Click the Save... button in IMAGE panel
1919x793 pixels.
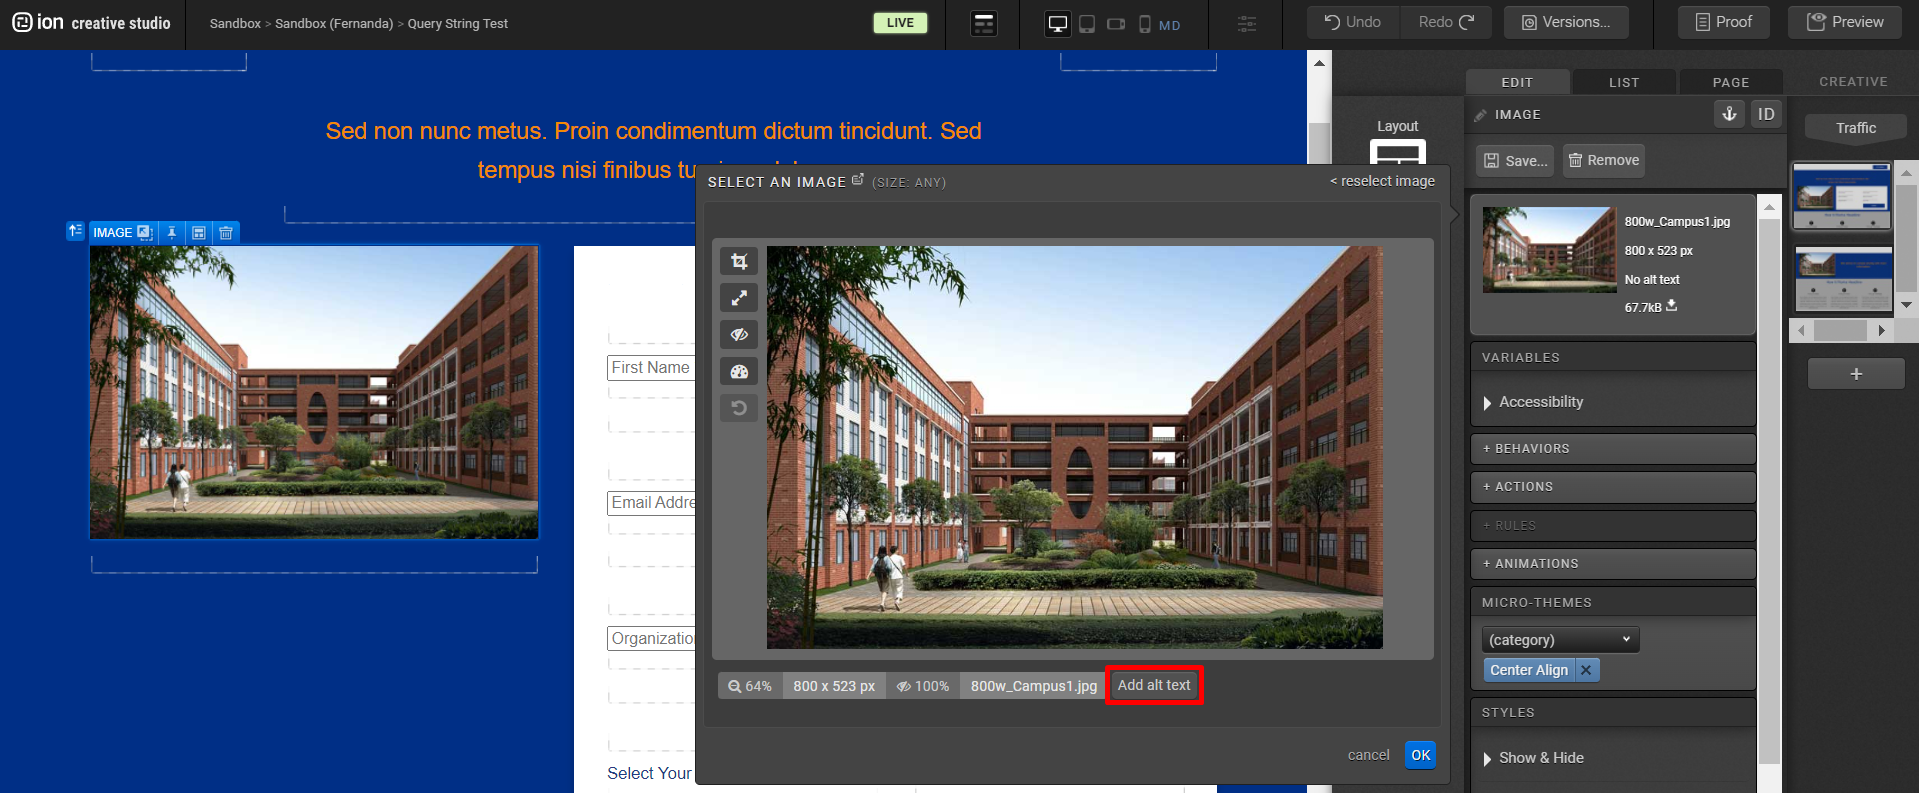[1515, 160]
